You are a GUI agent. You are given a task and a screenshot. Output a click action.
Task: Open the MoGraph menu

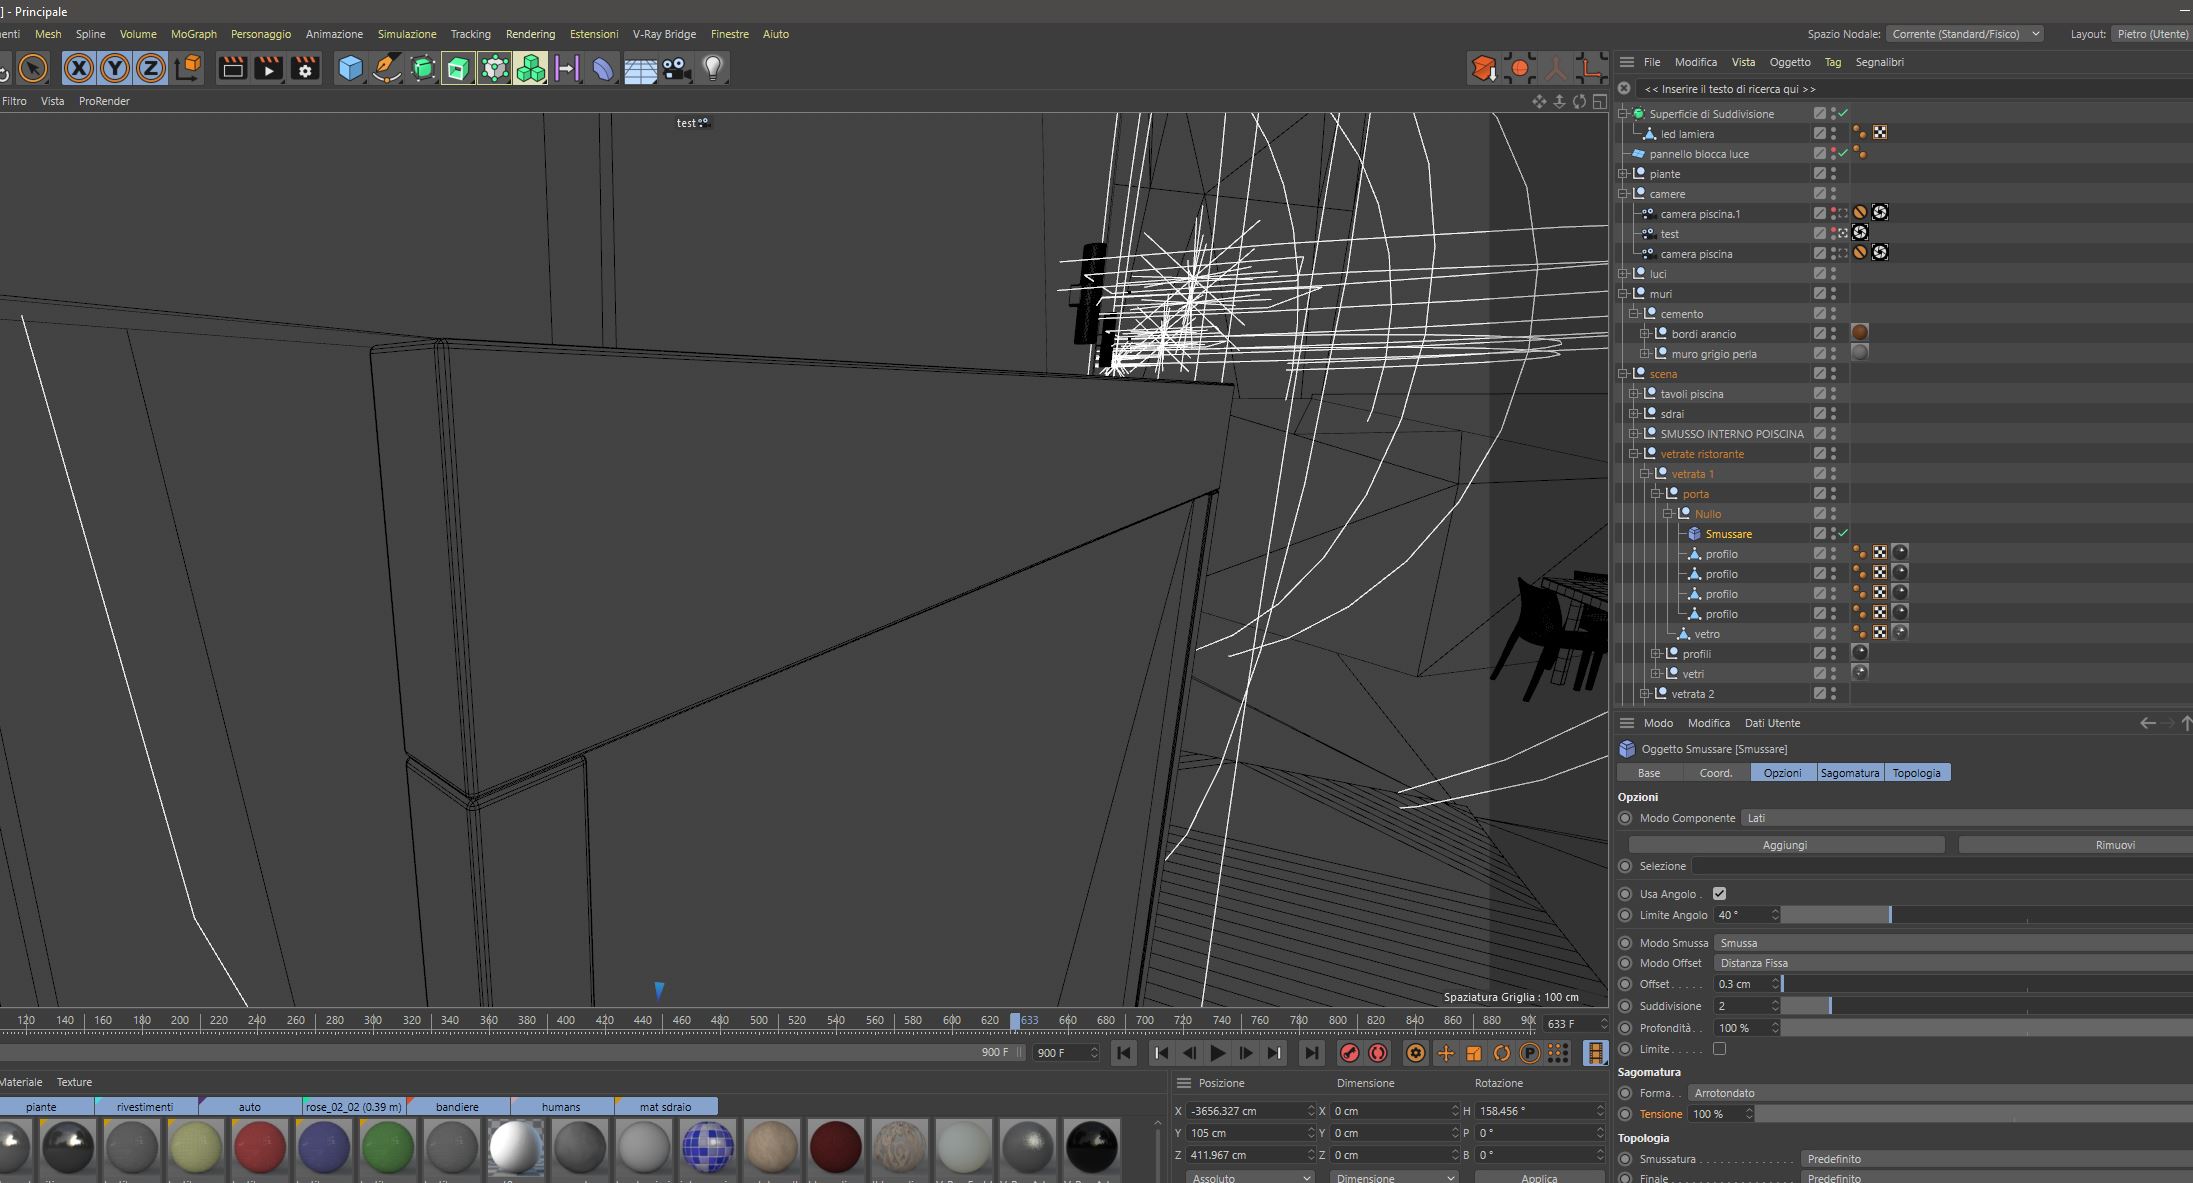[x=193, y=34]
